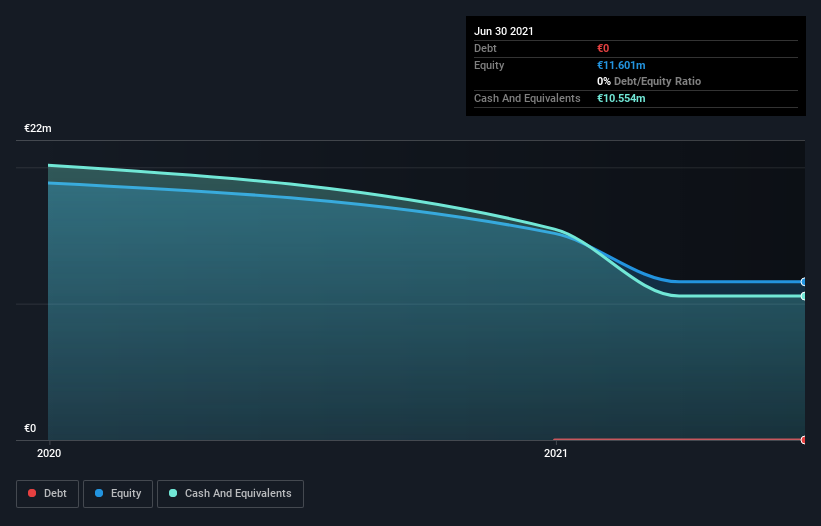Click the 2021 axis label
Viewport: 821px width, 526px height.
pyautogui.click(x=556, y=453)
